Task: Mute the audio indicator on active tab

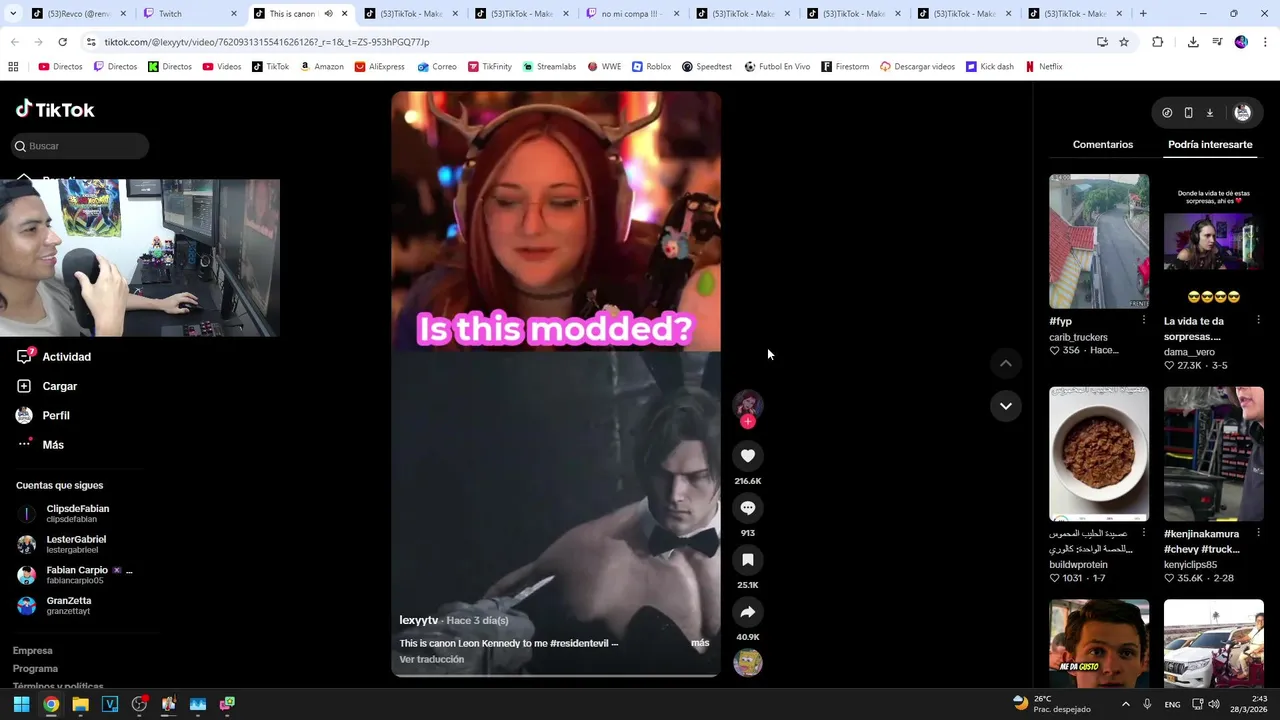Action: click(328, 14)
